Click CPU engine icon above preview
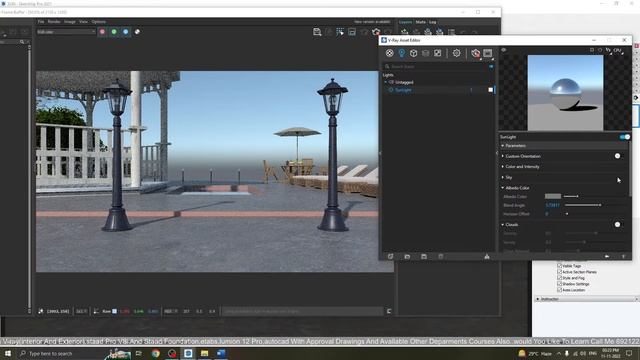Viewport: 640px width, 360px height. click(x=617, y=50)
